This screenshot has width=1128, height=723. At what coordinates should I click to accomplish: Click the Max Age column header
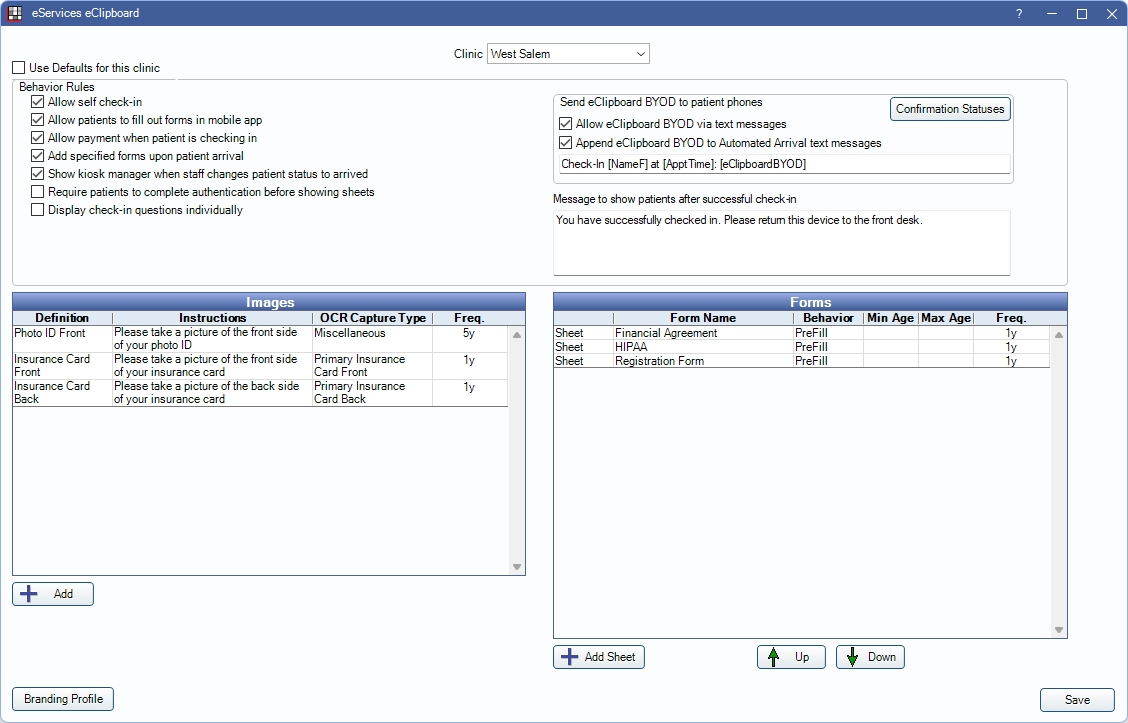pyautogui.click(x=946, y=318)
